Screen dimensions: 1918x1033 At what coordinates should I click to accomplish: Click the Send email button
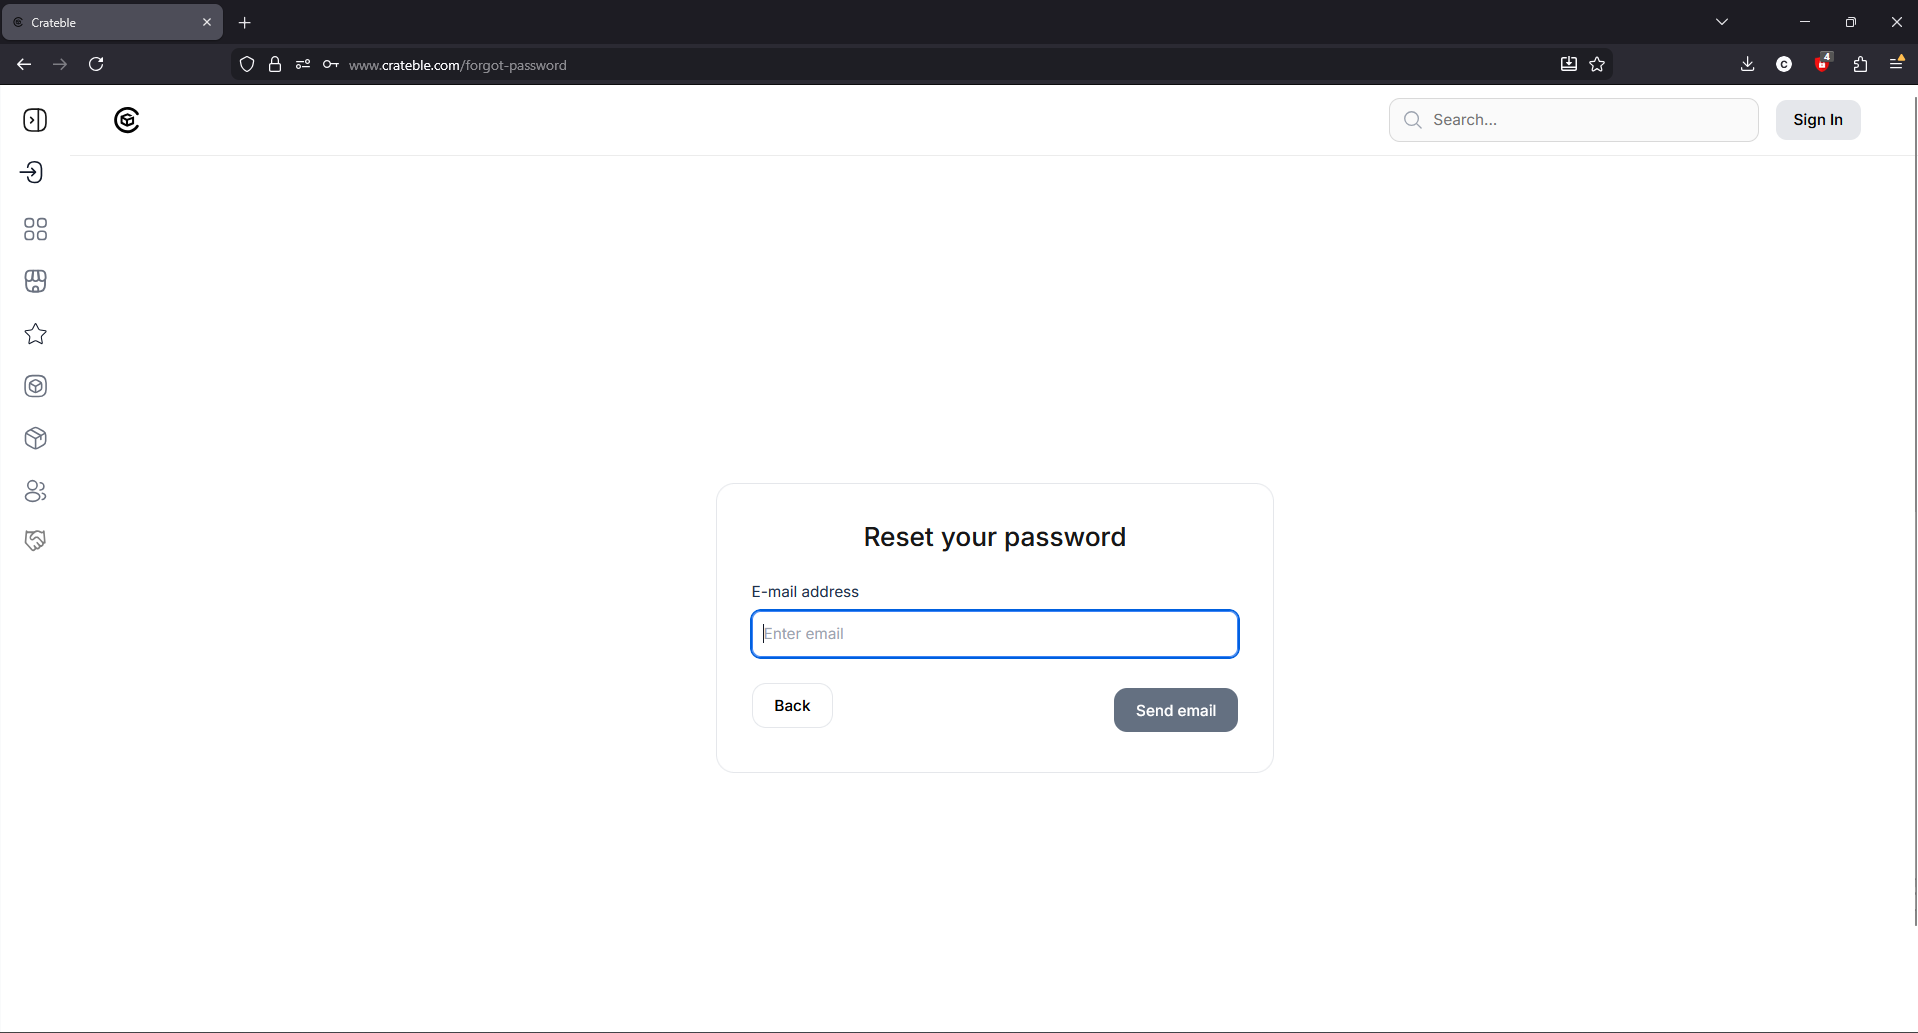(1176, 710)
